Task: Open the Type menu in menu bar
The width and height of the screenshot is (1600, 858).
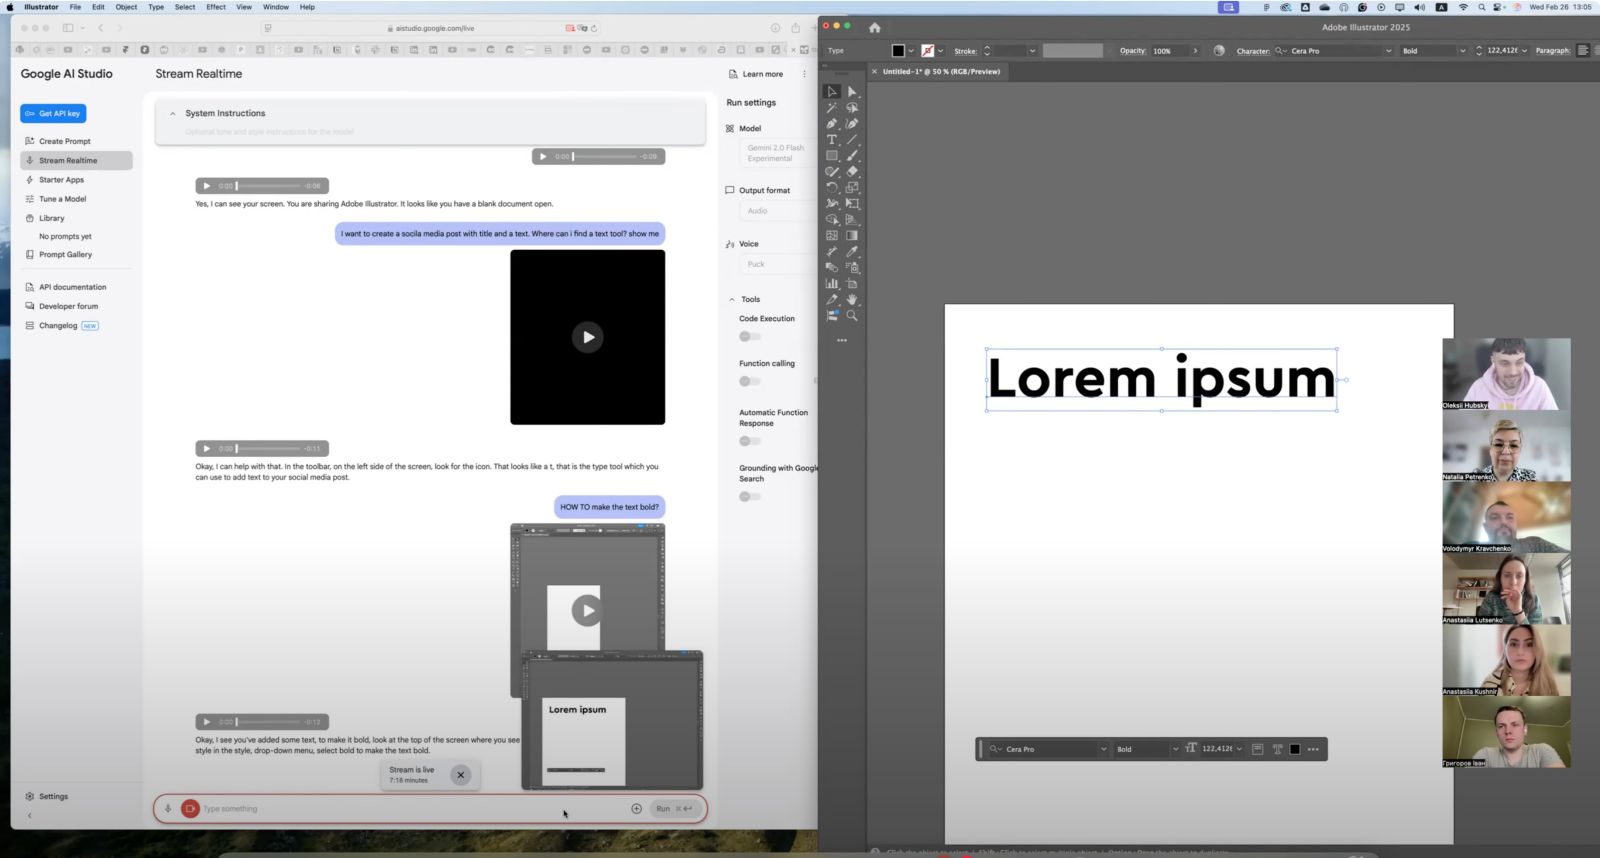Action: point(156,7)
